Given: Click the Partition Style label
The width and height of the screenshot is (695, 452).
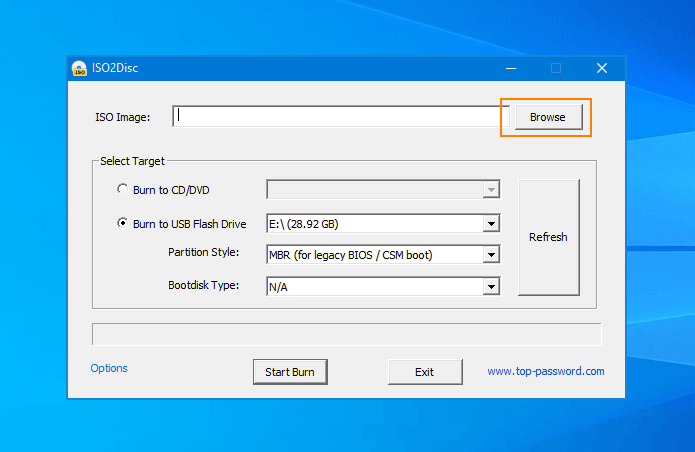Looking at the screenshot, I should 203,252.
